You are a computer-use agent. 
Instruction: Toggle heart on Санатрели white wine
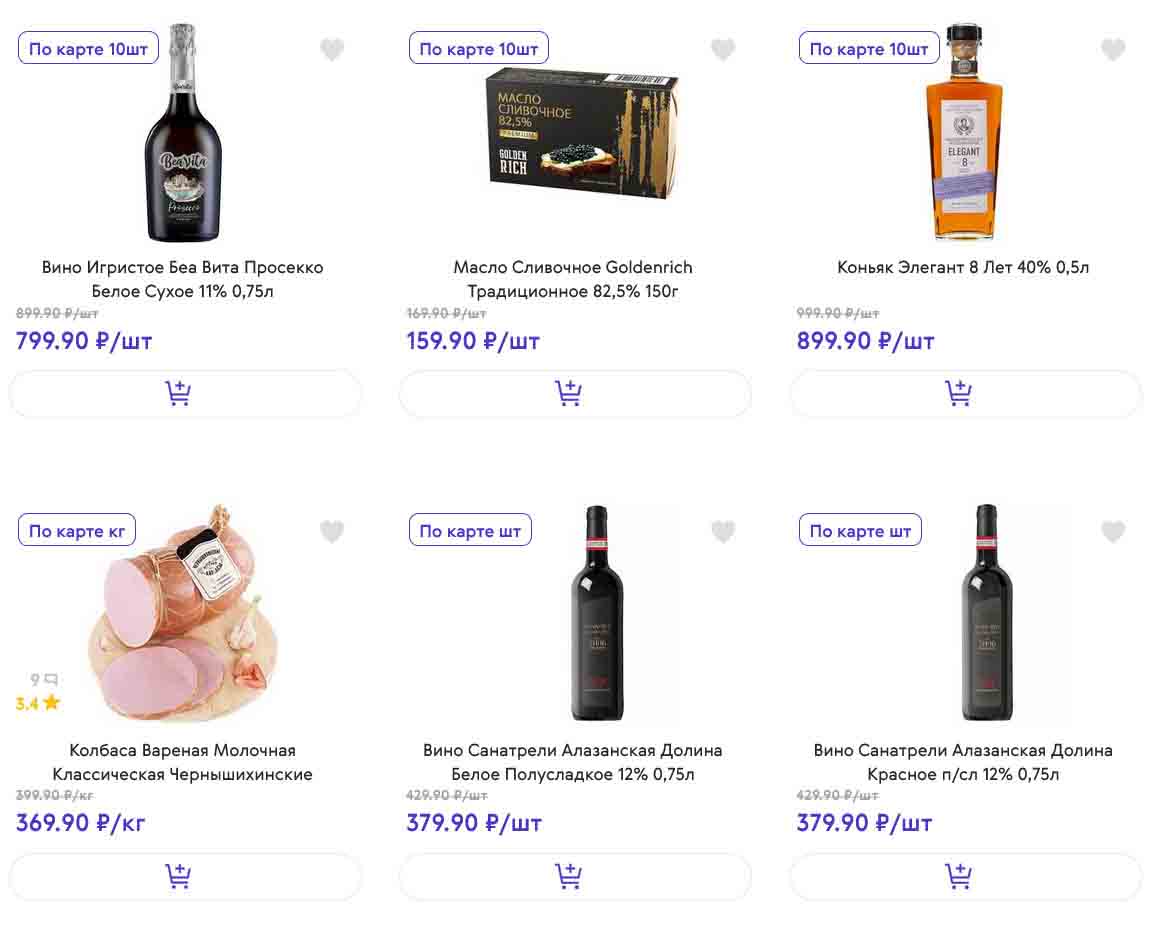723,532
